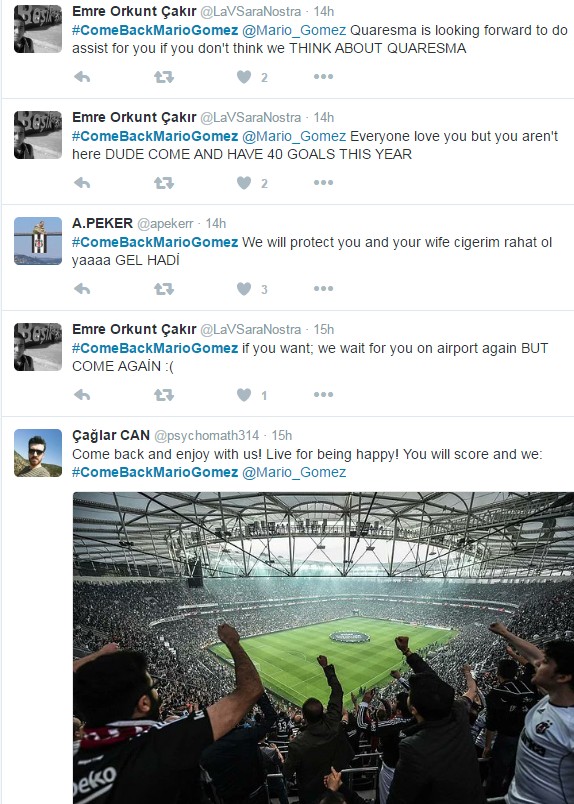Open A.PEKER's Beşiktaş logo avatar

[38, 241]
